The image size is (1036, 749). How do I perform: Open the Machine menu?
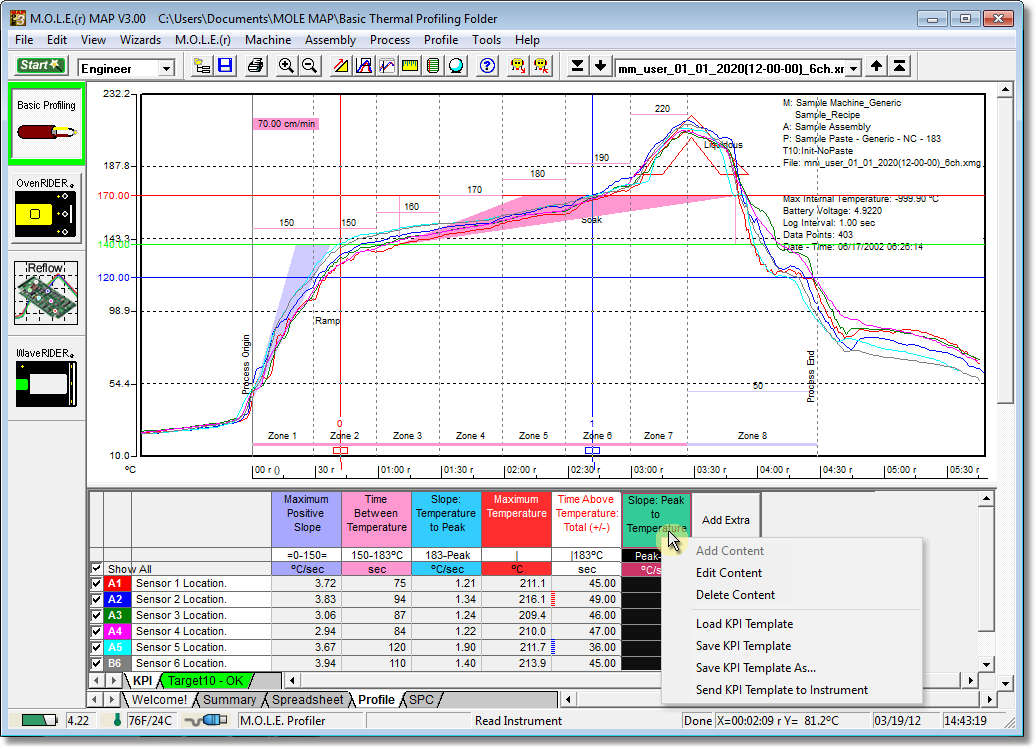click(x=268, y=40)
